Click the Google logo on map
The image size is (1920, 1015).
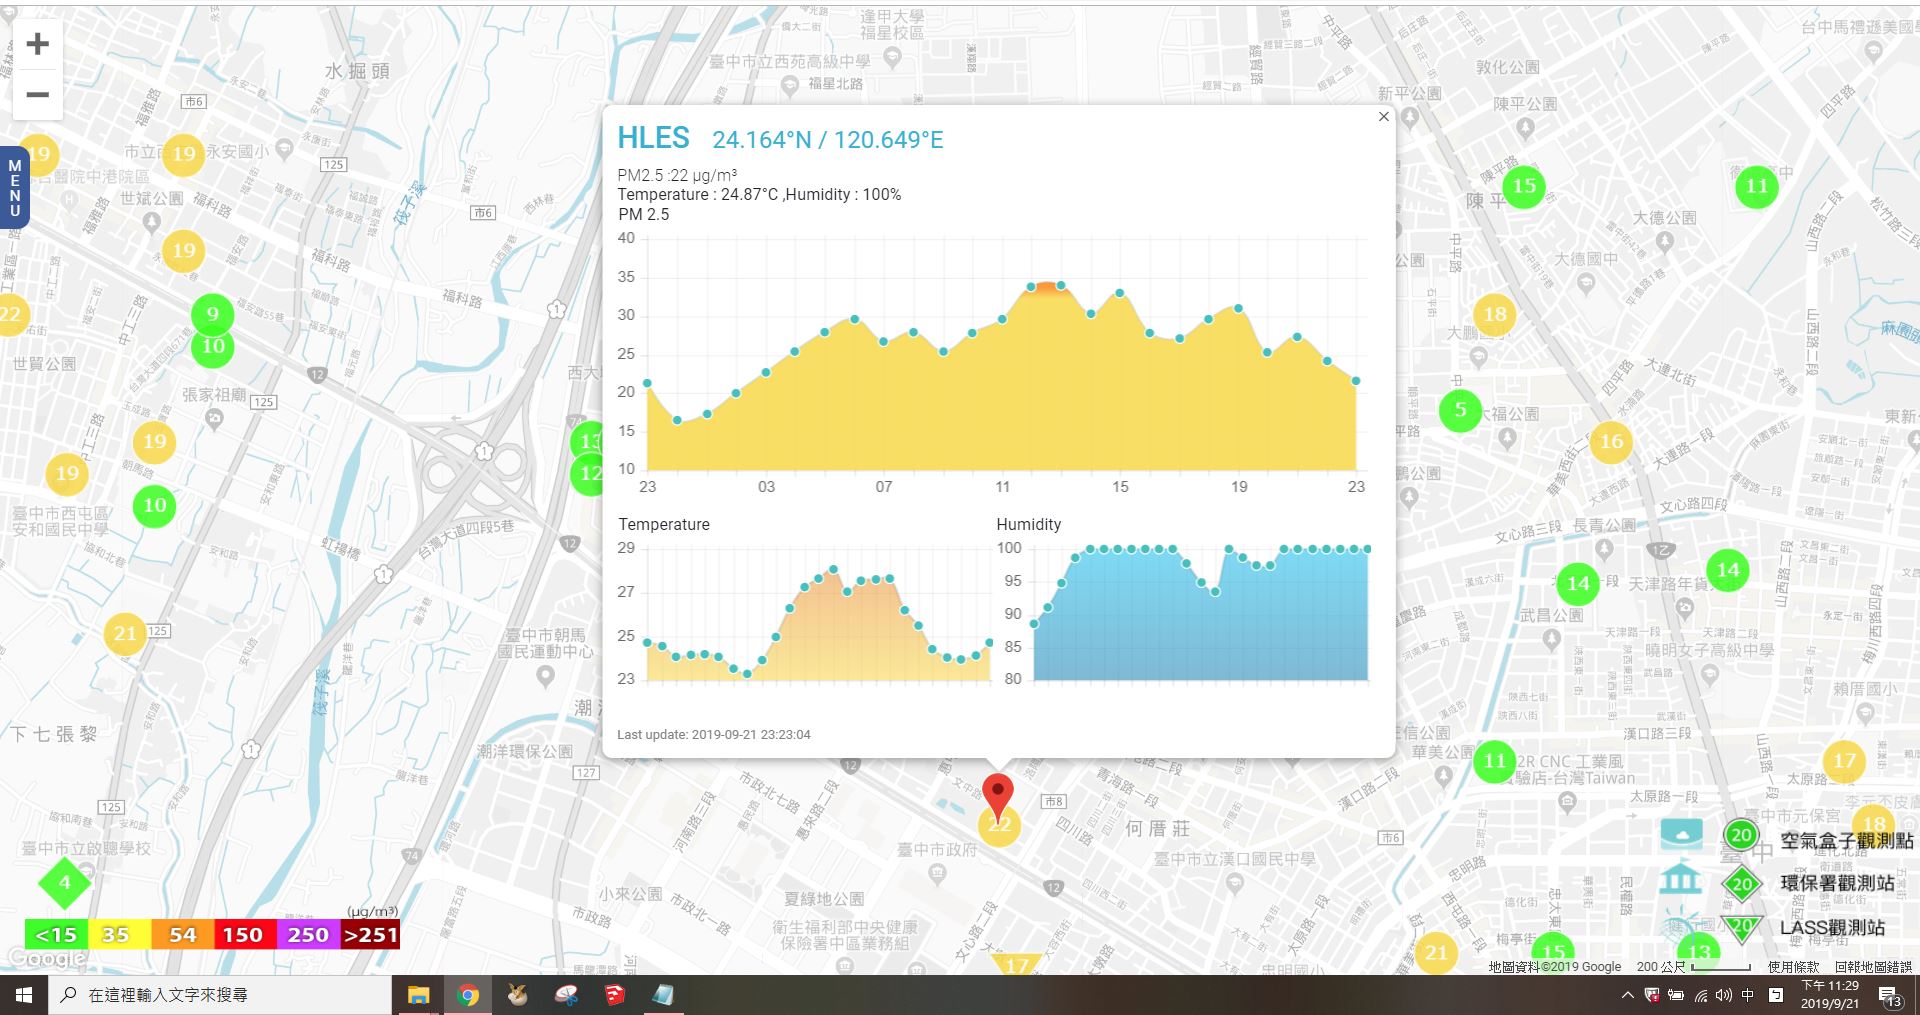coord(45,960)
